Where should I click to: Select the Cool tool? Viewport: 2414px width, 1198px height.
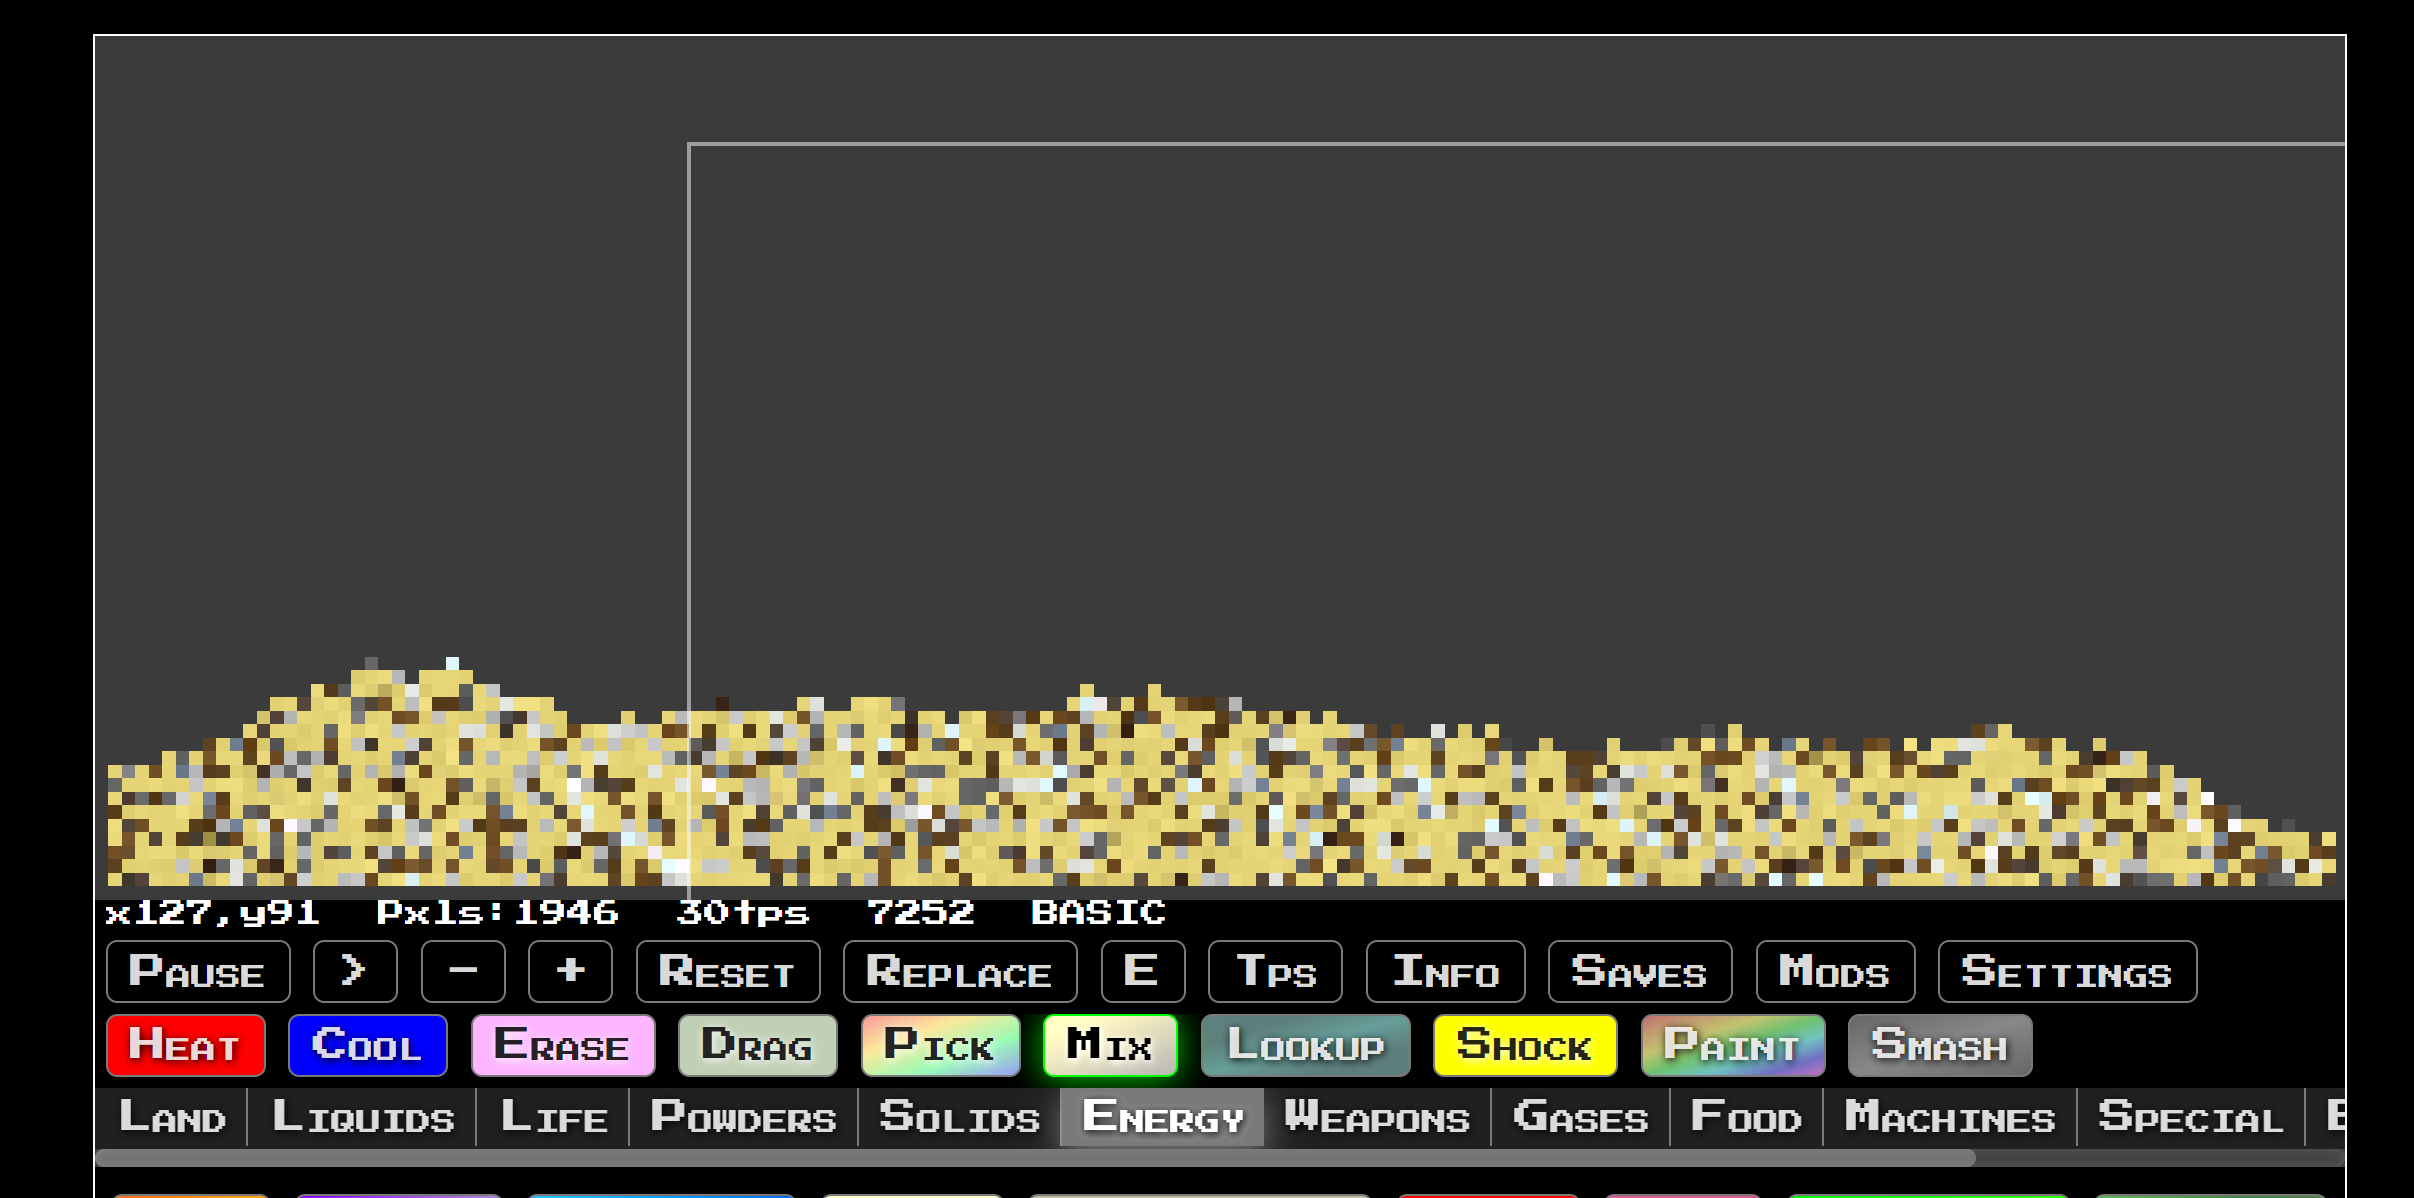367,1046
